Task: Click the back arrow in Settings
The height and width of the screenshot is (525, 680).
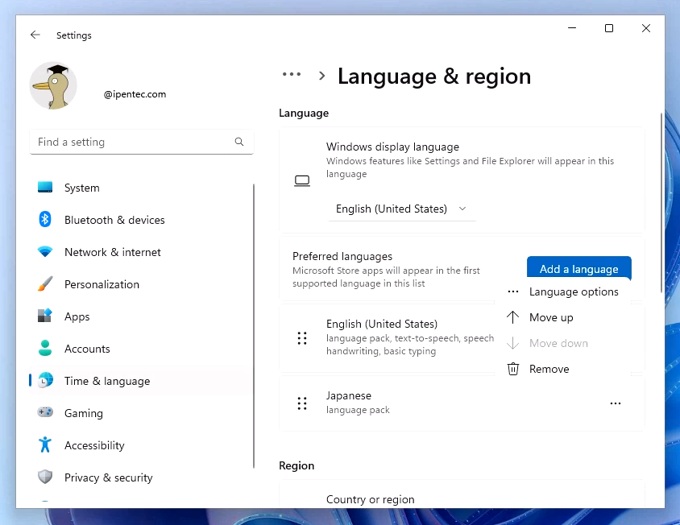Action: (35, 35)
